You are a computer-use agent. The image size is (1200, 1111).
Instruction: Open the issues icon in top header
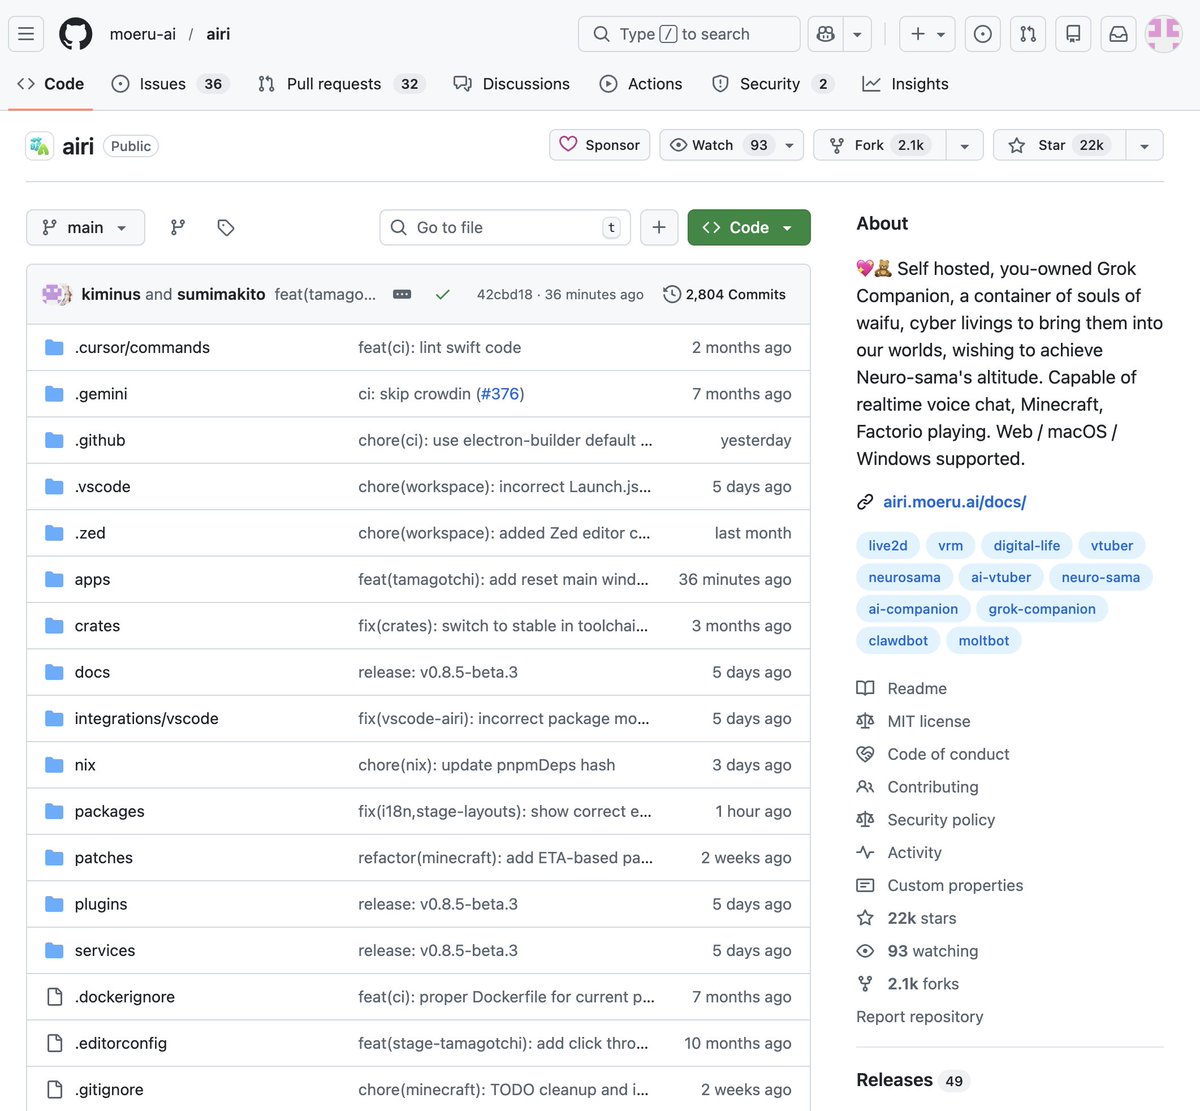[x=983, y=34]
